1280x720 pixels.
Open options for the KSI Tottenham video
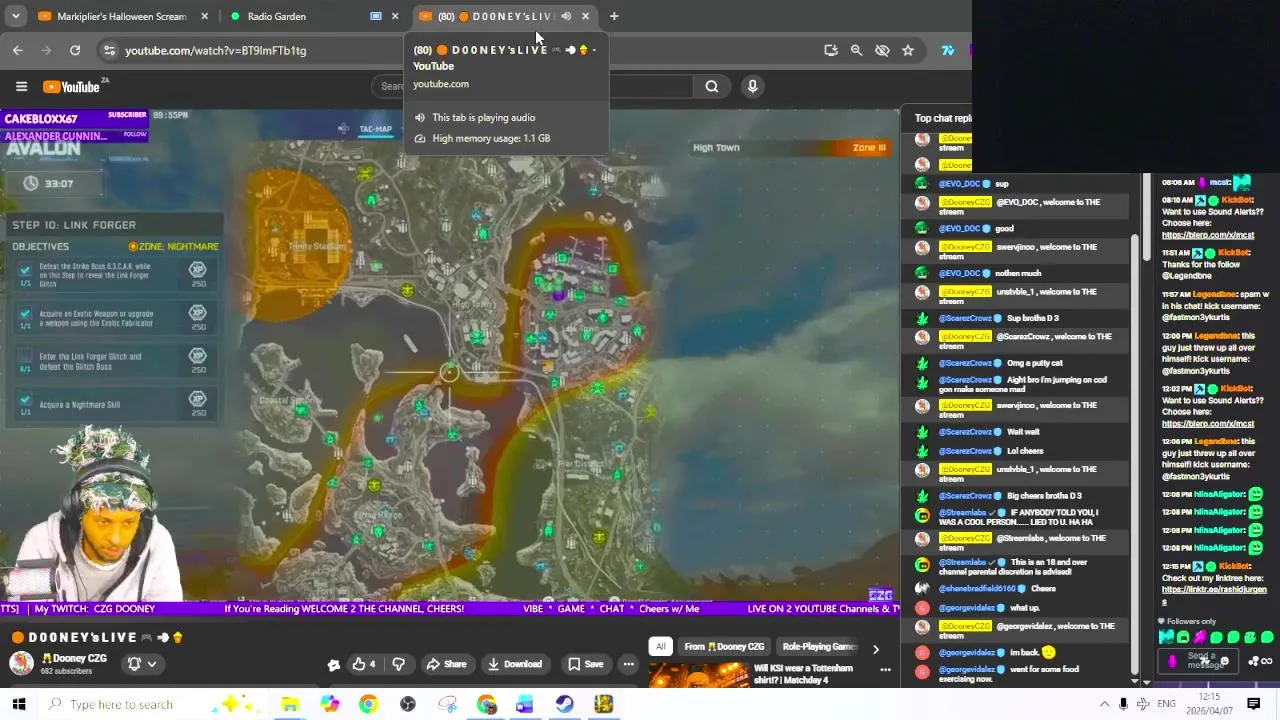(885, 669)
